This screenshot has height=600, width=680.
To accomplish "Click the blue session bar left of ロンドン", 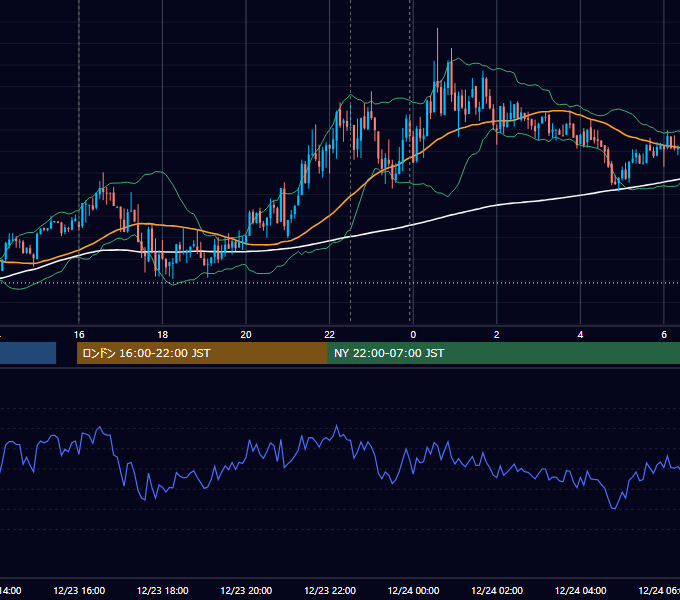I will tap(28, 353).
